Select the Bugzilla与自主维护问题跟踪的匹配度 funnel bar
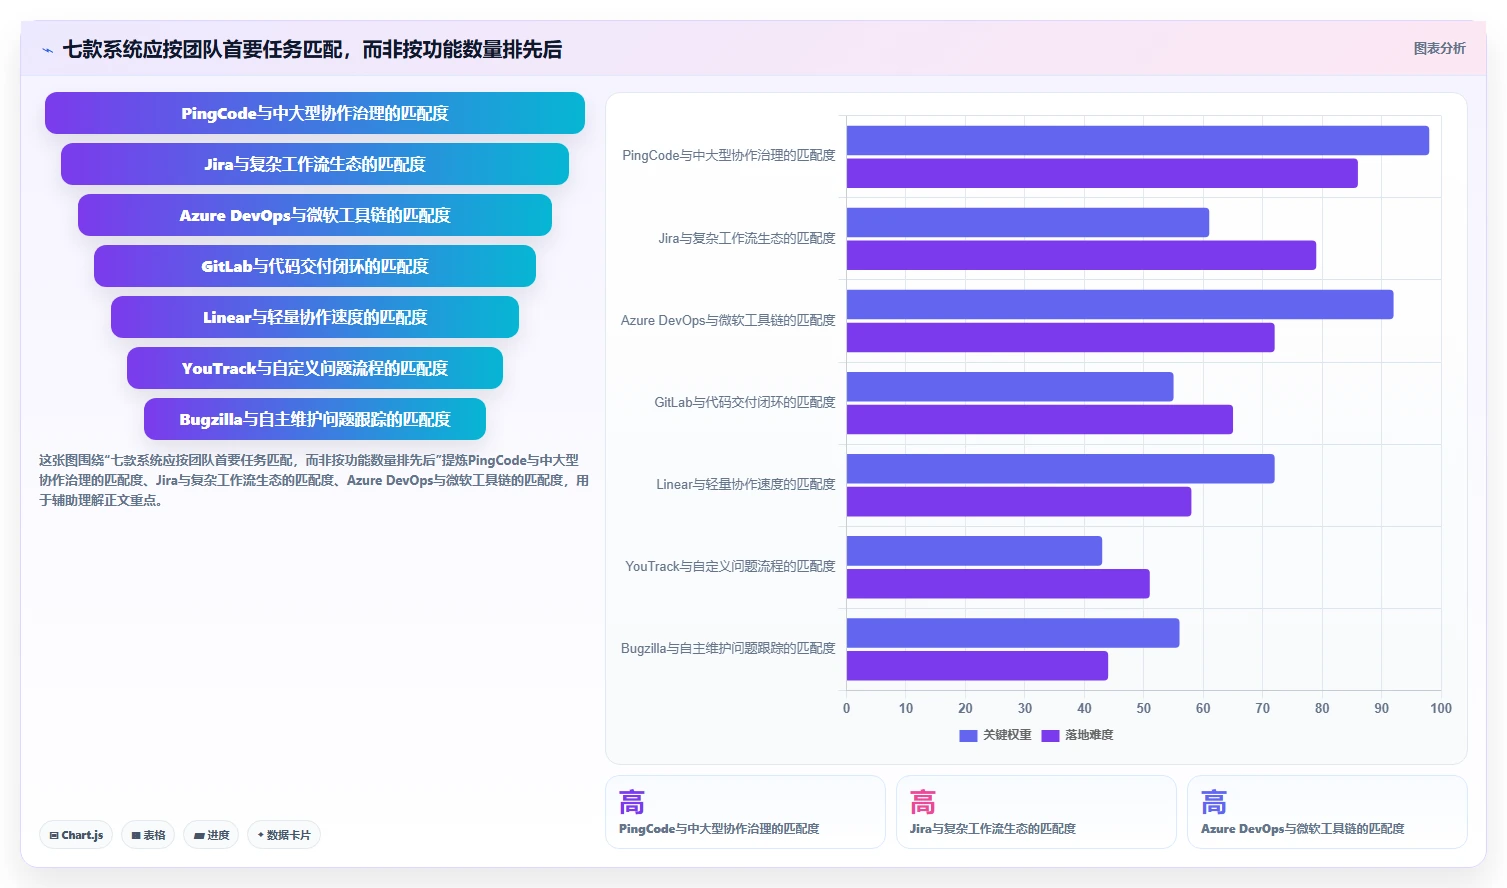The image size is (1507, 888). coord(315,419)
